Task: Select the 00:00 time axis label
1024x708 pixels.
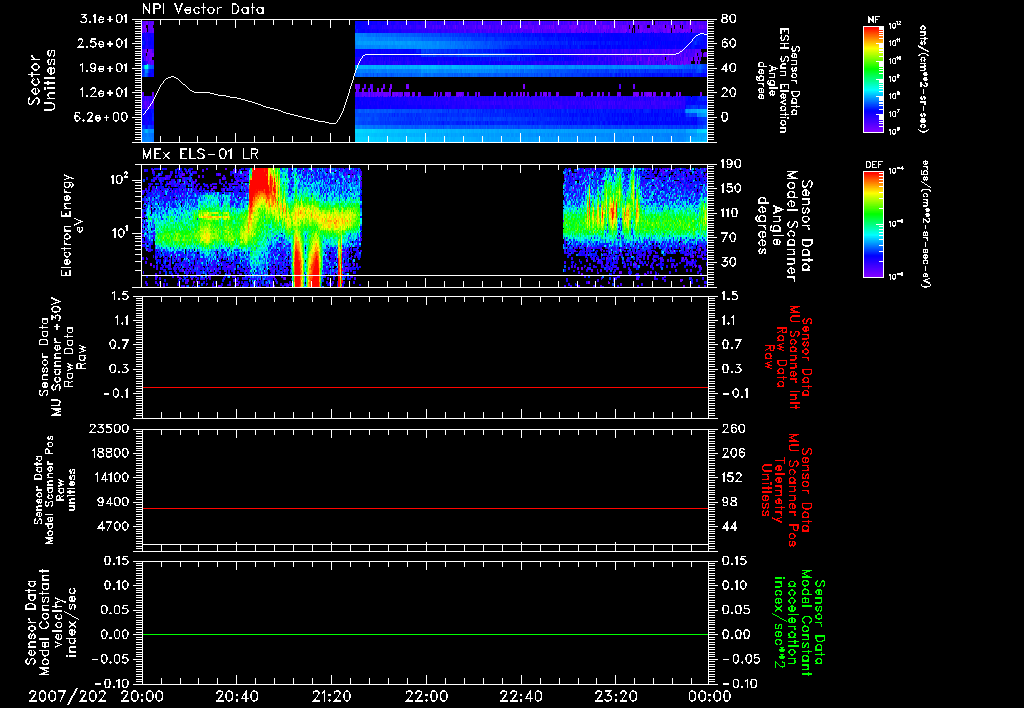Action: click(708, 695)
